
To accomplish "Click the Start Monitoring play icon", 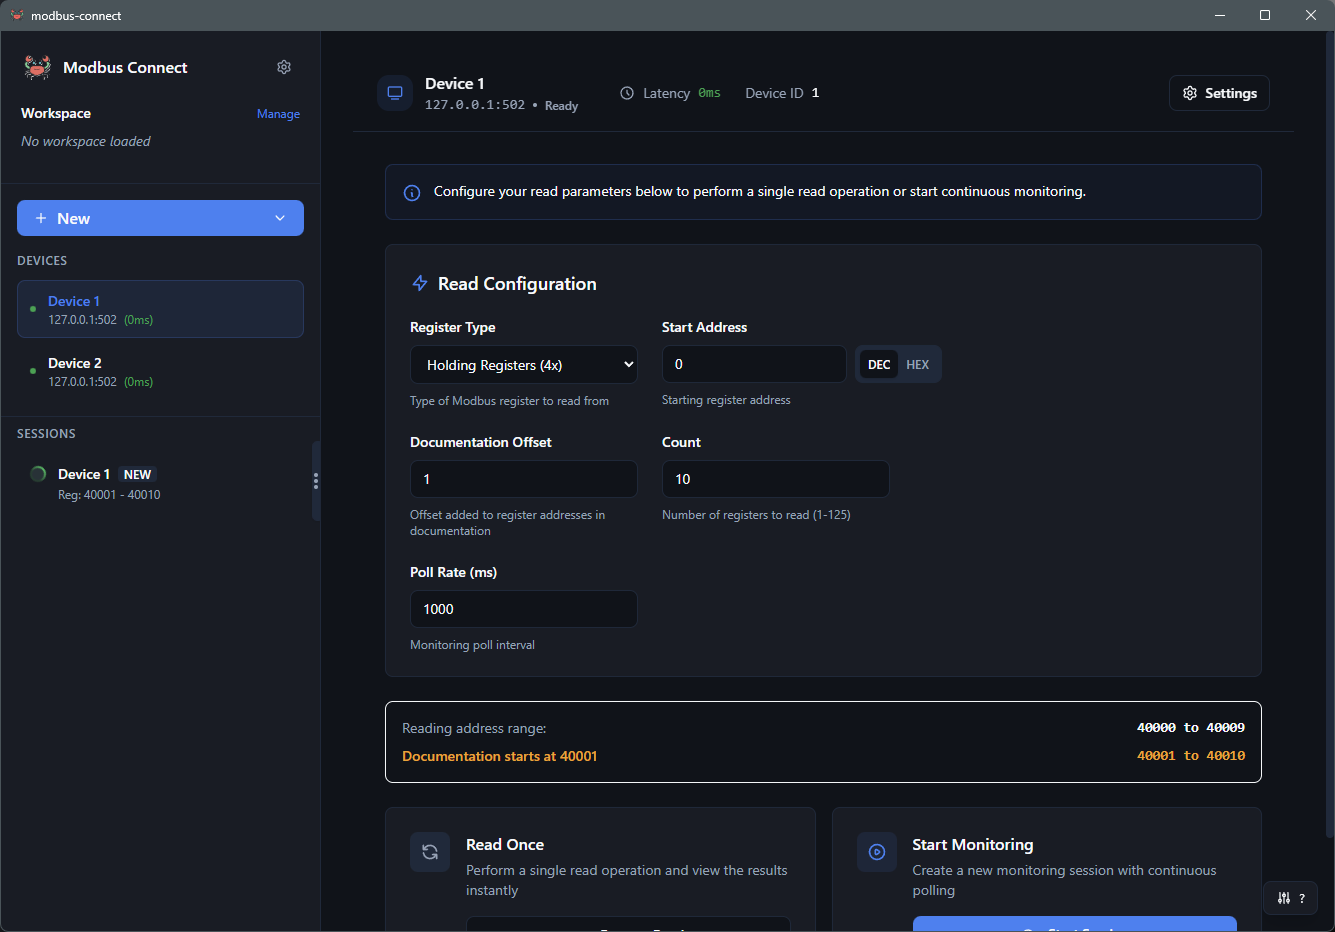I will pos(877,852).
